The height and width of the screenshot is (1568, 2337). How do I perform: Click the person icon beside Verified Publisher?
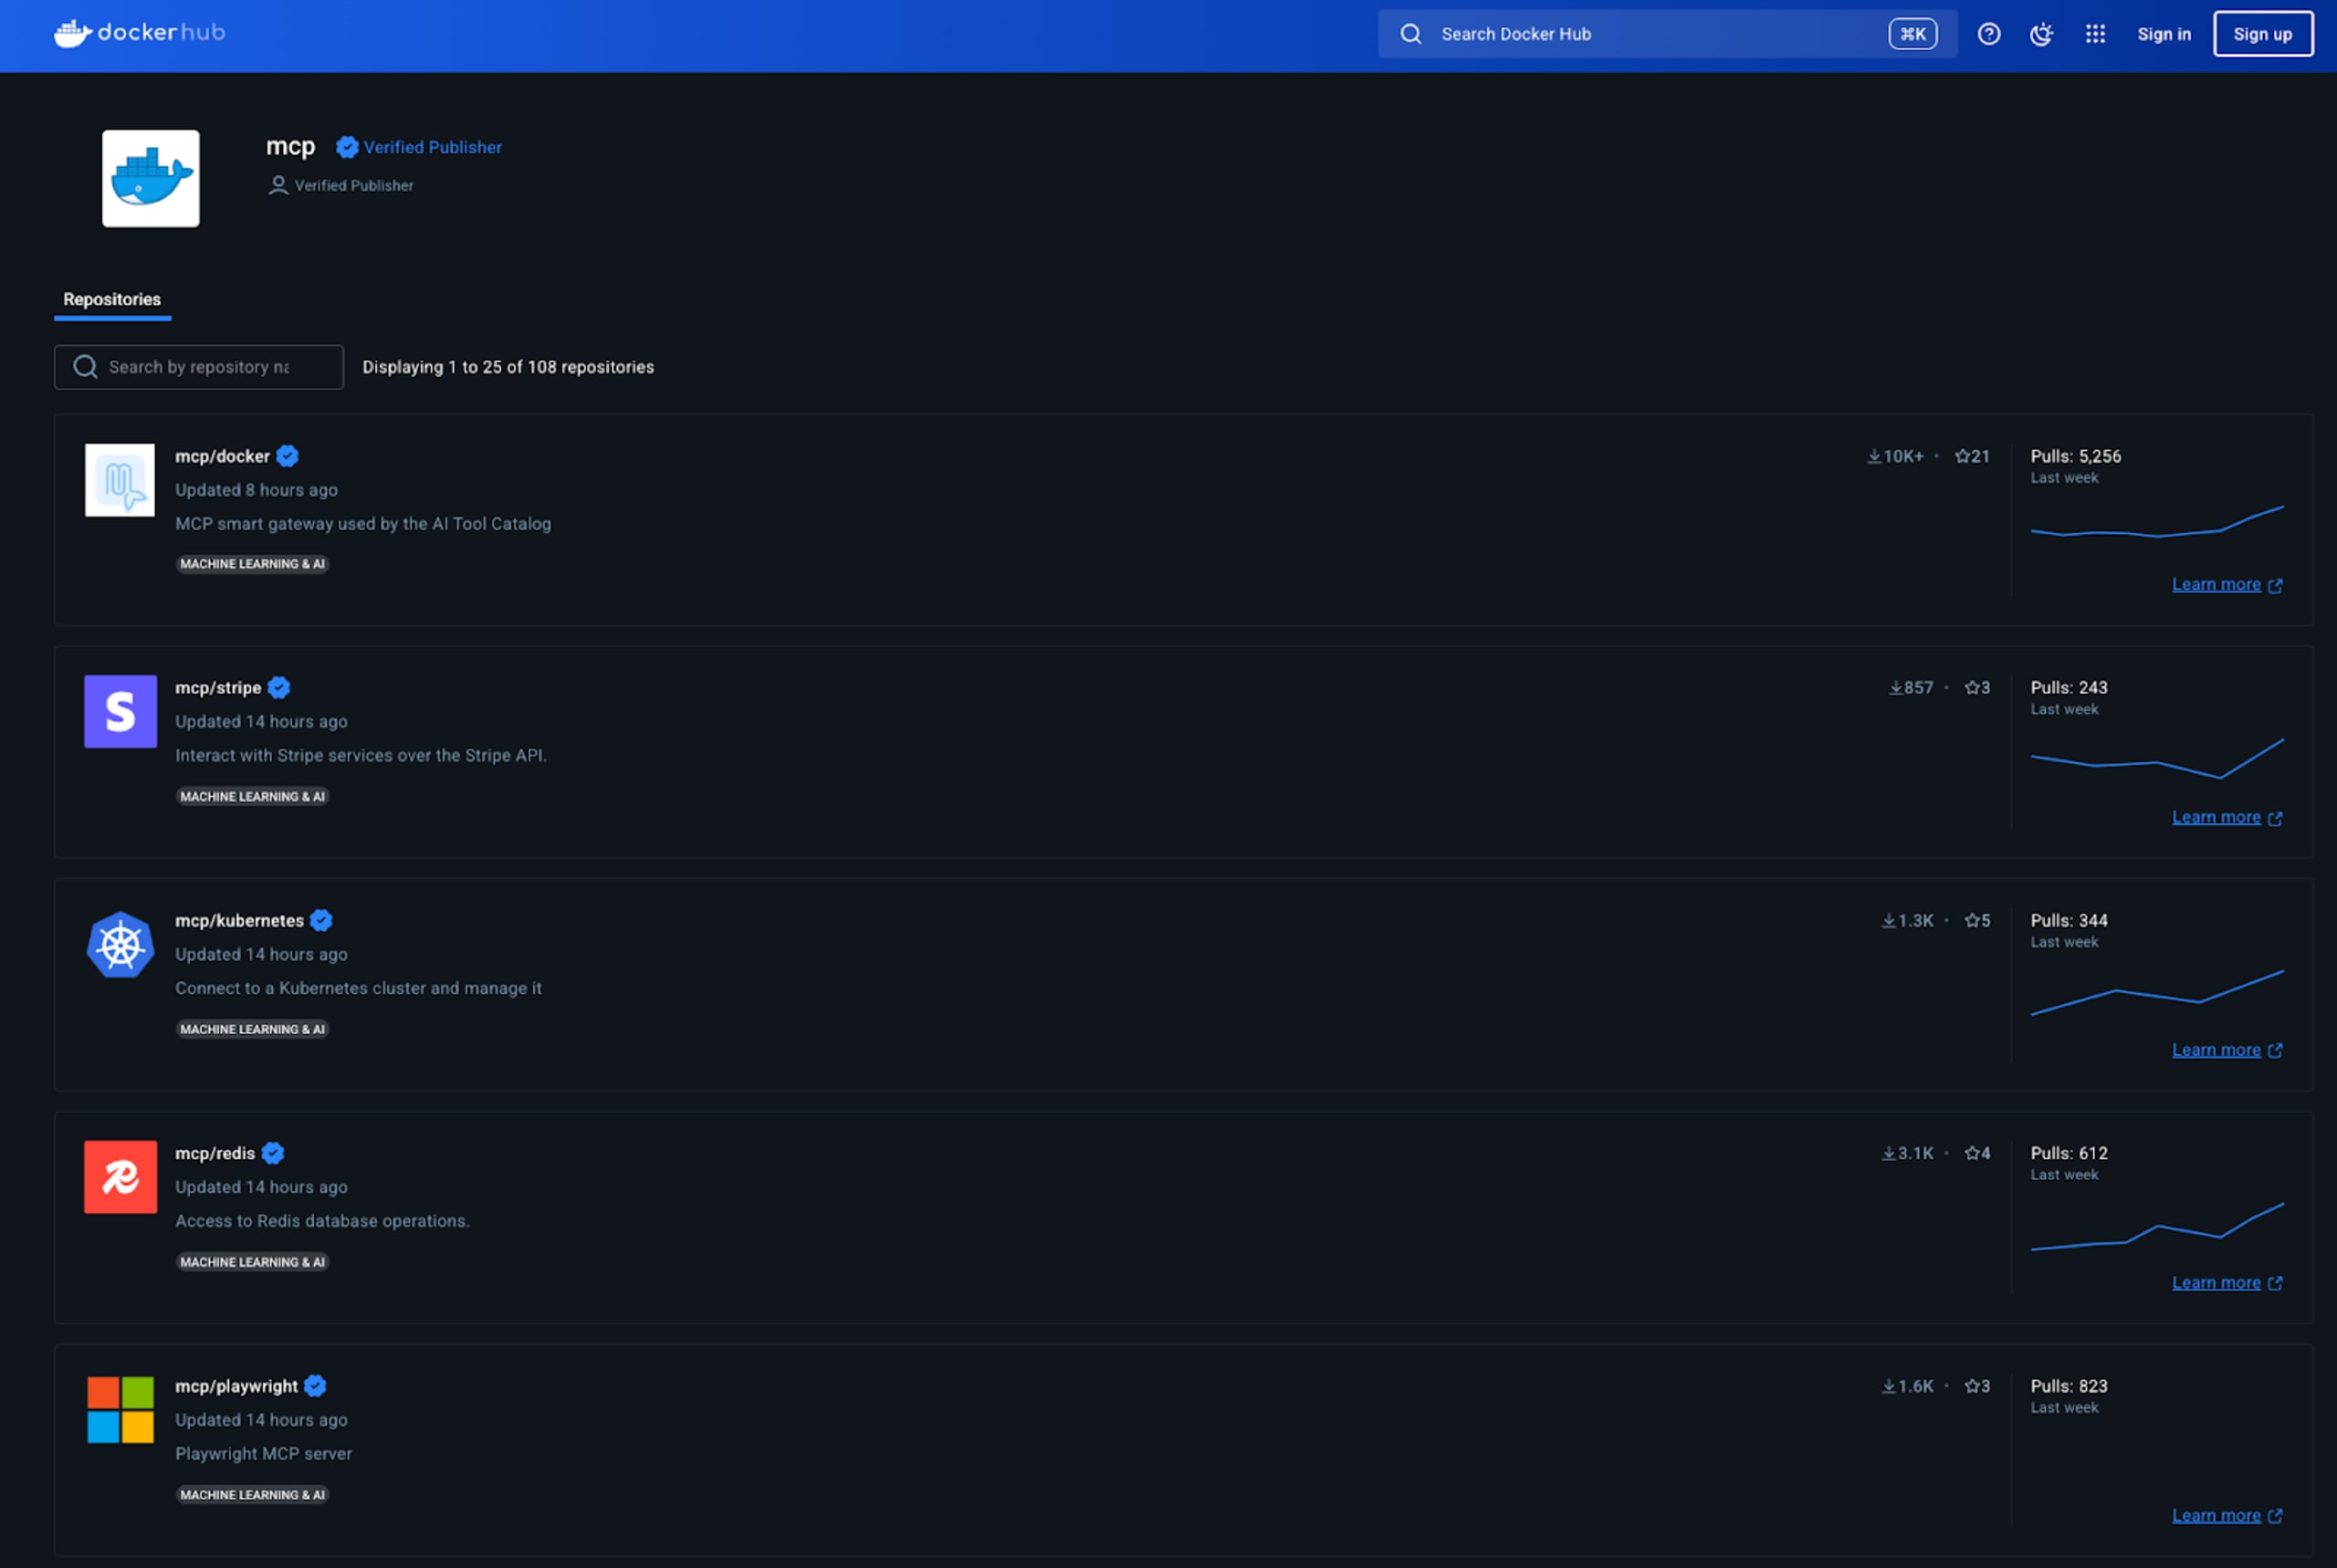pyautogui.click(x=278, y=185)
